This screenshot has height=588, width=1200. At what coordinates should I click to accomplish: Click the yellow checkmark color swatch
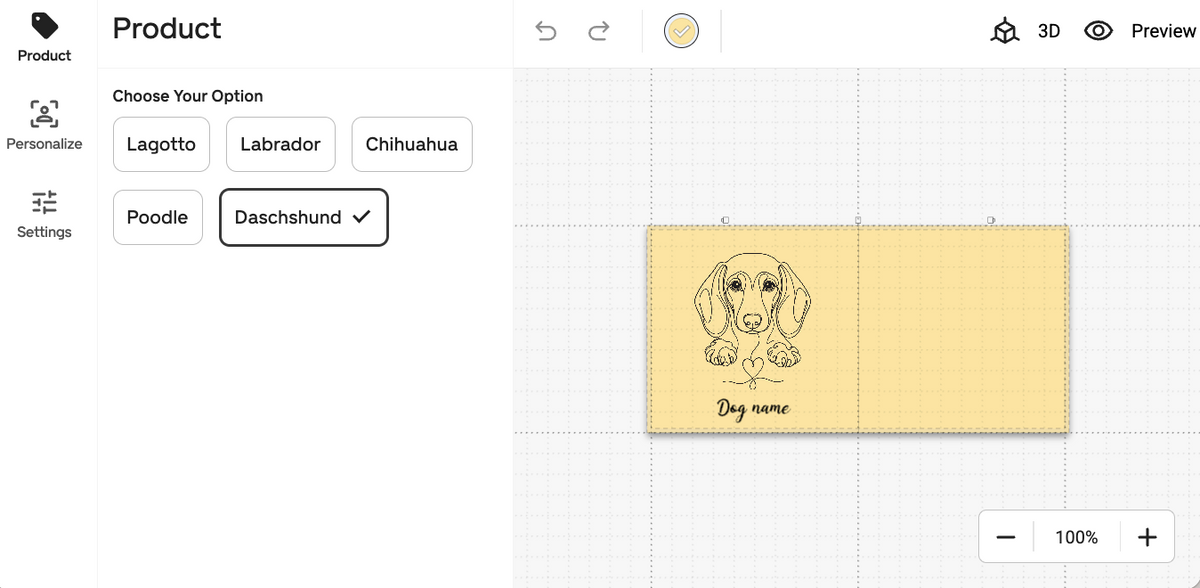tap(681, 31)
